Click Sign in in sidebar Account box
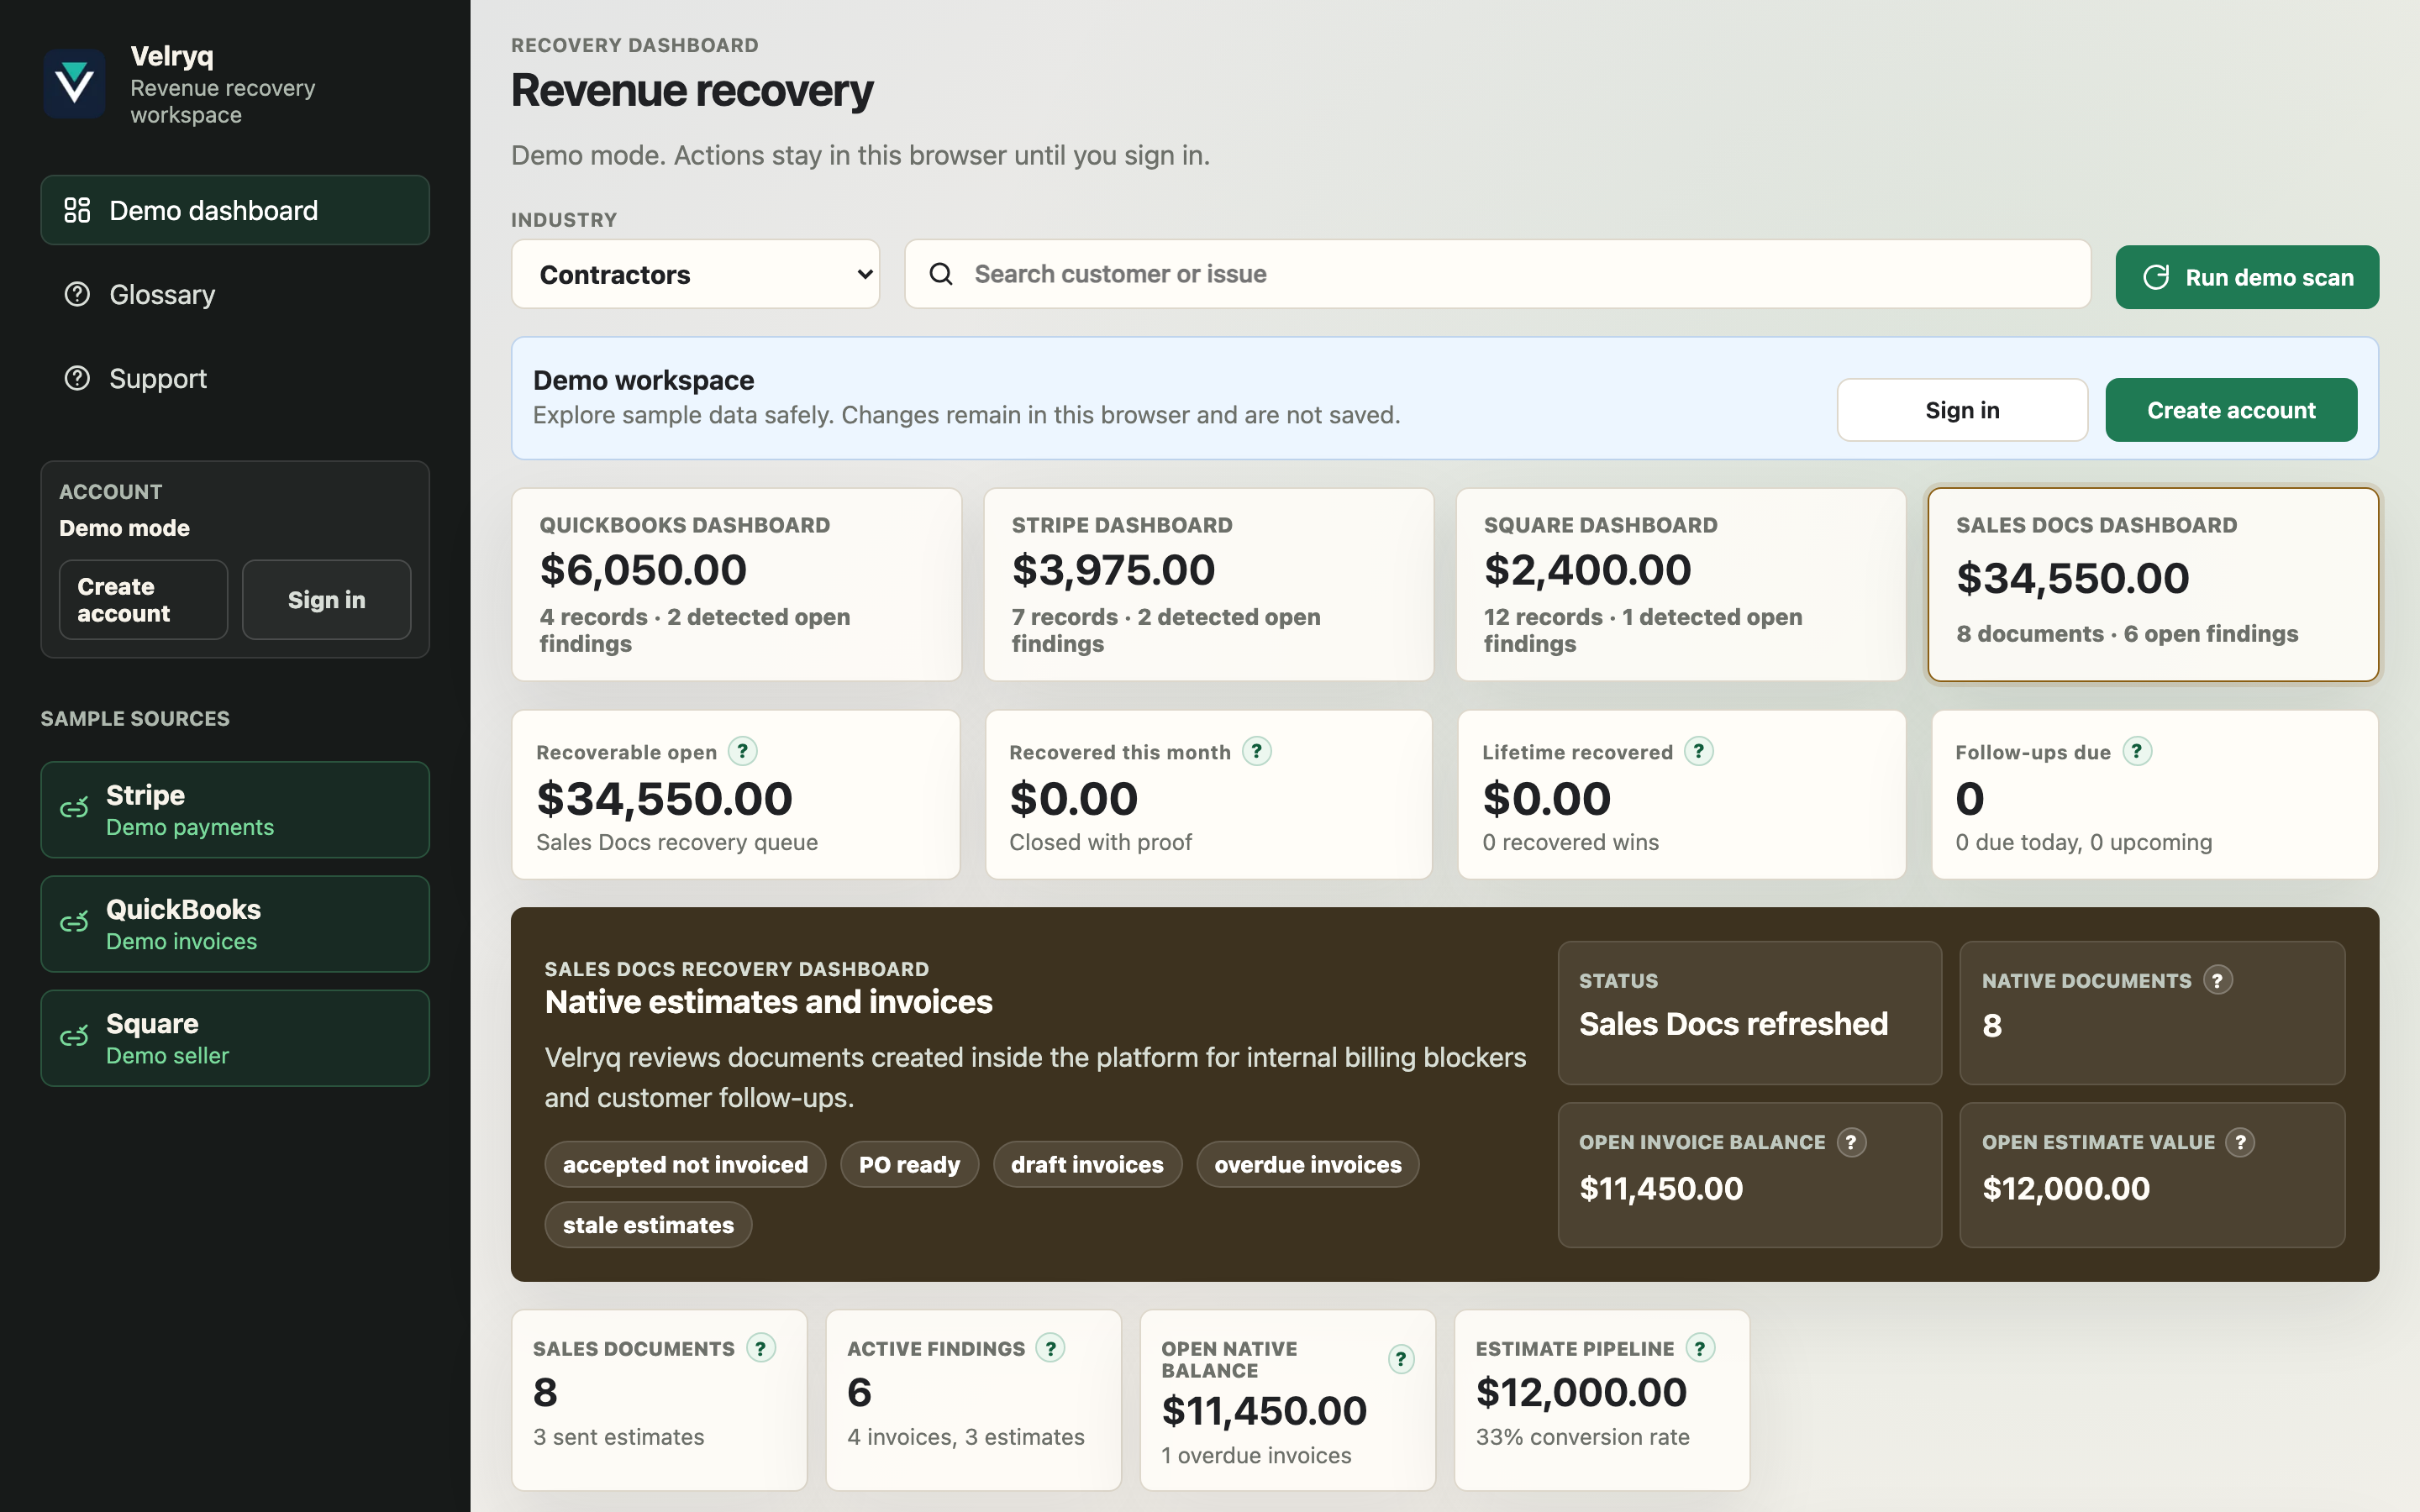 (x=326, y=599)
